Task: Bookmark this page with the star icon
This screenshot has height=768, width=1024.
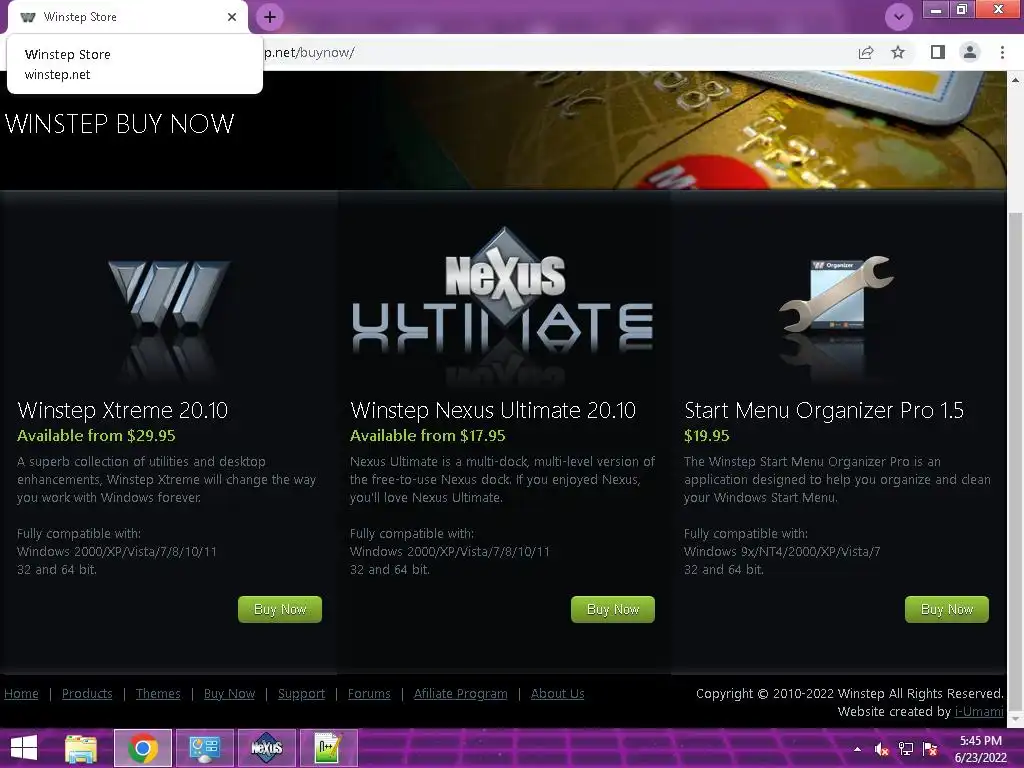Action: coord(898,52)
